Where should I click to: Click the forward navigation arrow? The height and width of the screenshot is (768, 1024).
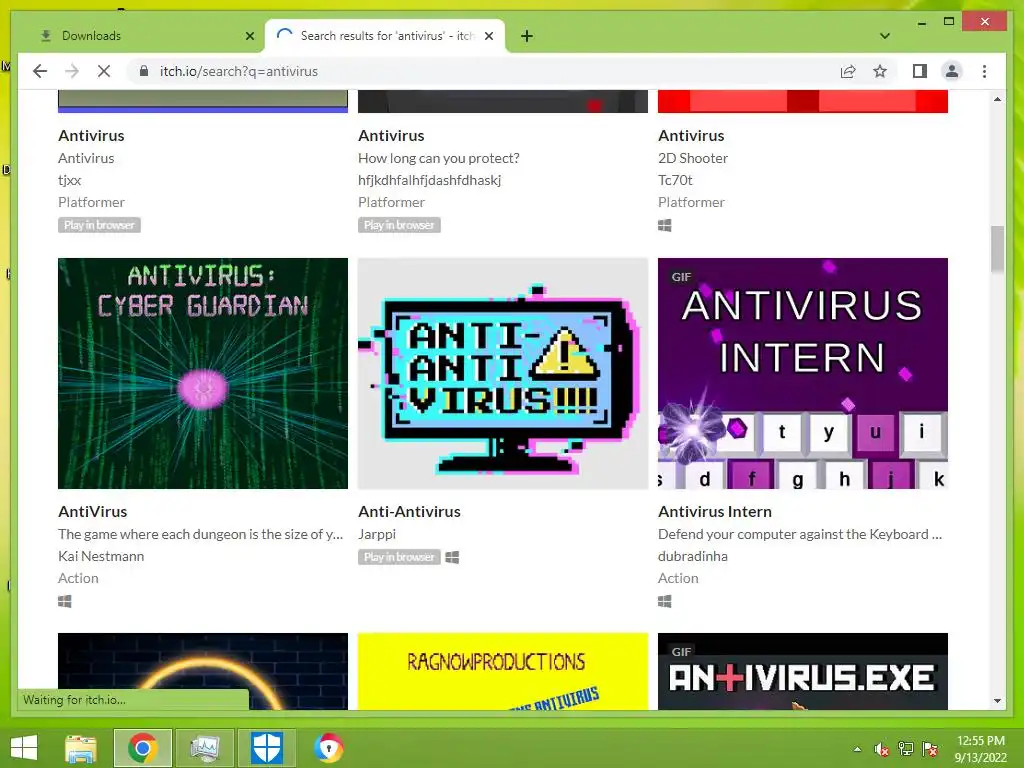click(72, 71)
